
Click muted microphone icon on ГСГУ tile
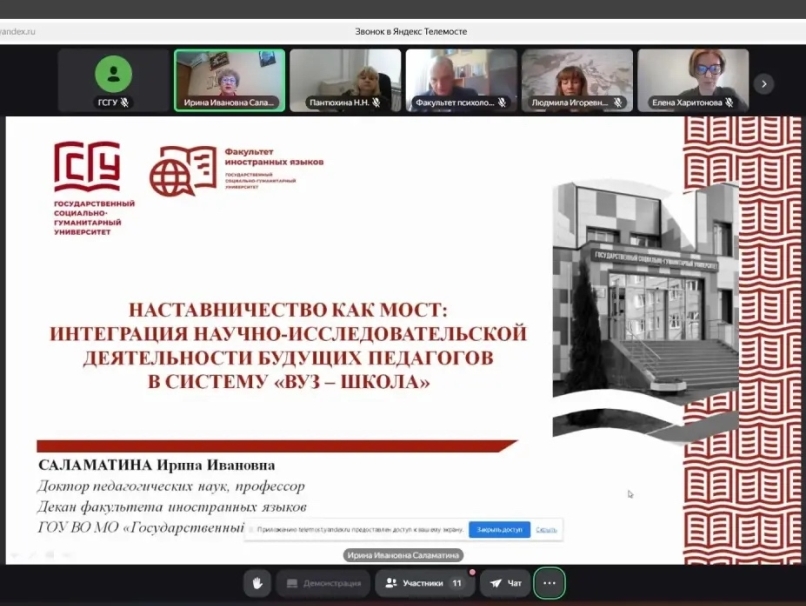(x=125, y=102)
